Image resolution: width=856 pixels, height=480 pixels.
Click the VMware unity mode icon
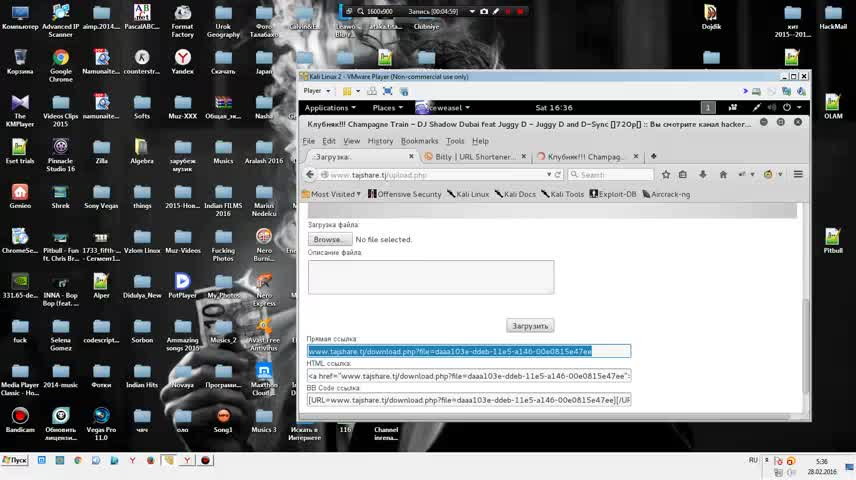pyautogui.click(x=404, y=91)
